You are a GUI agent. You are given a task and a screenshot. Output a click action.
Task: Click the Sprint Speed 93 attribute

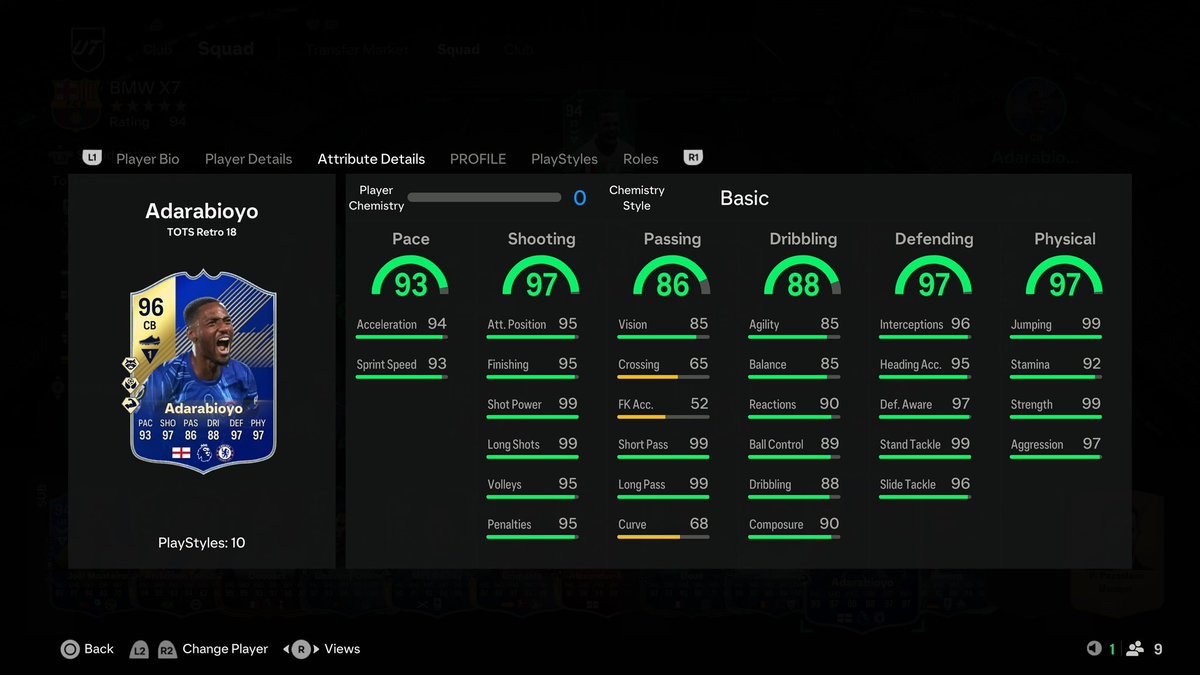[x=402, y=366]
